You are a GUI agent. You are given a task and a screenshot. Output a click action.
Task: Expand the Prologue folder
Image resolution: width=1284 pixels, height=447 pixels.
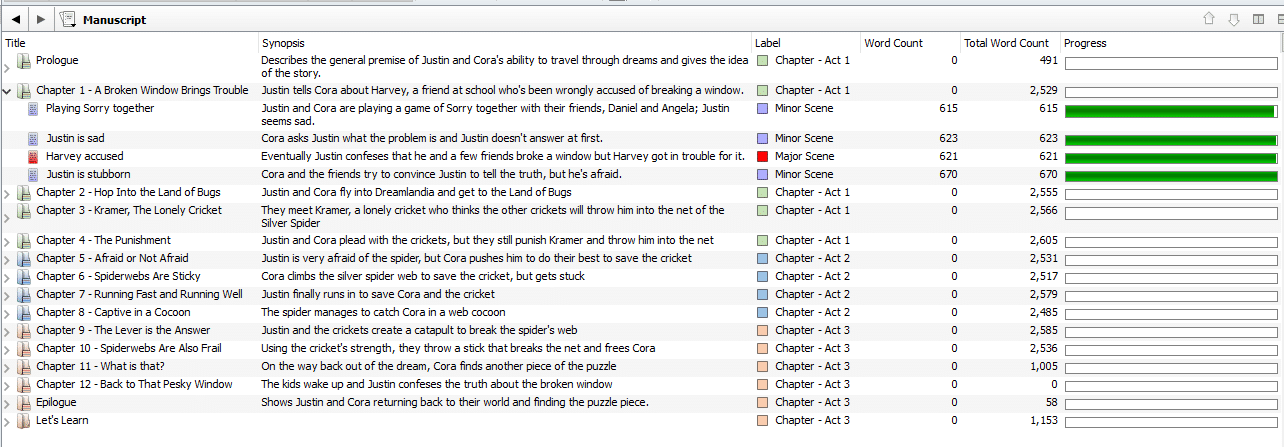pyautogui.click(x=8, y=68)
